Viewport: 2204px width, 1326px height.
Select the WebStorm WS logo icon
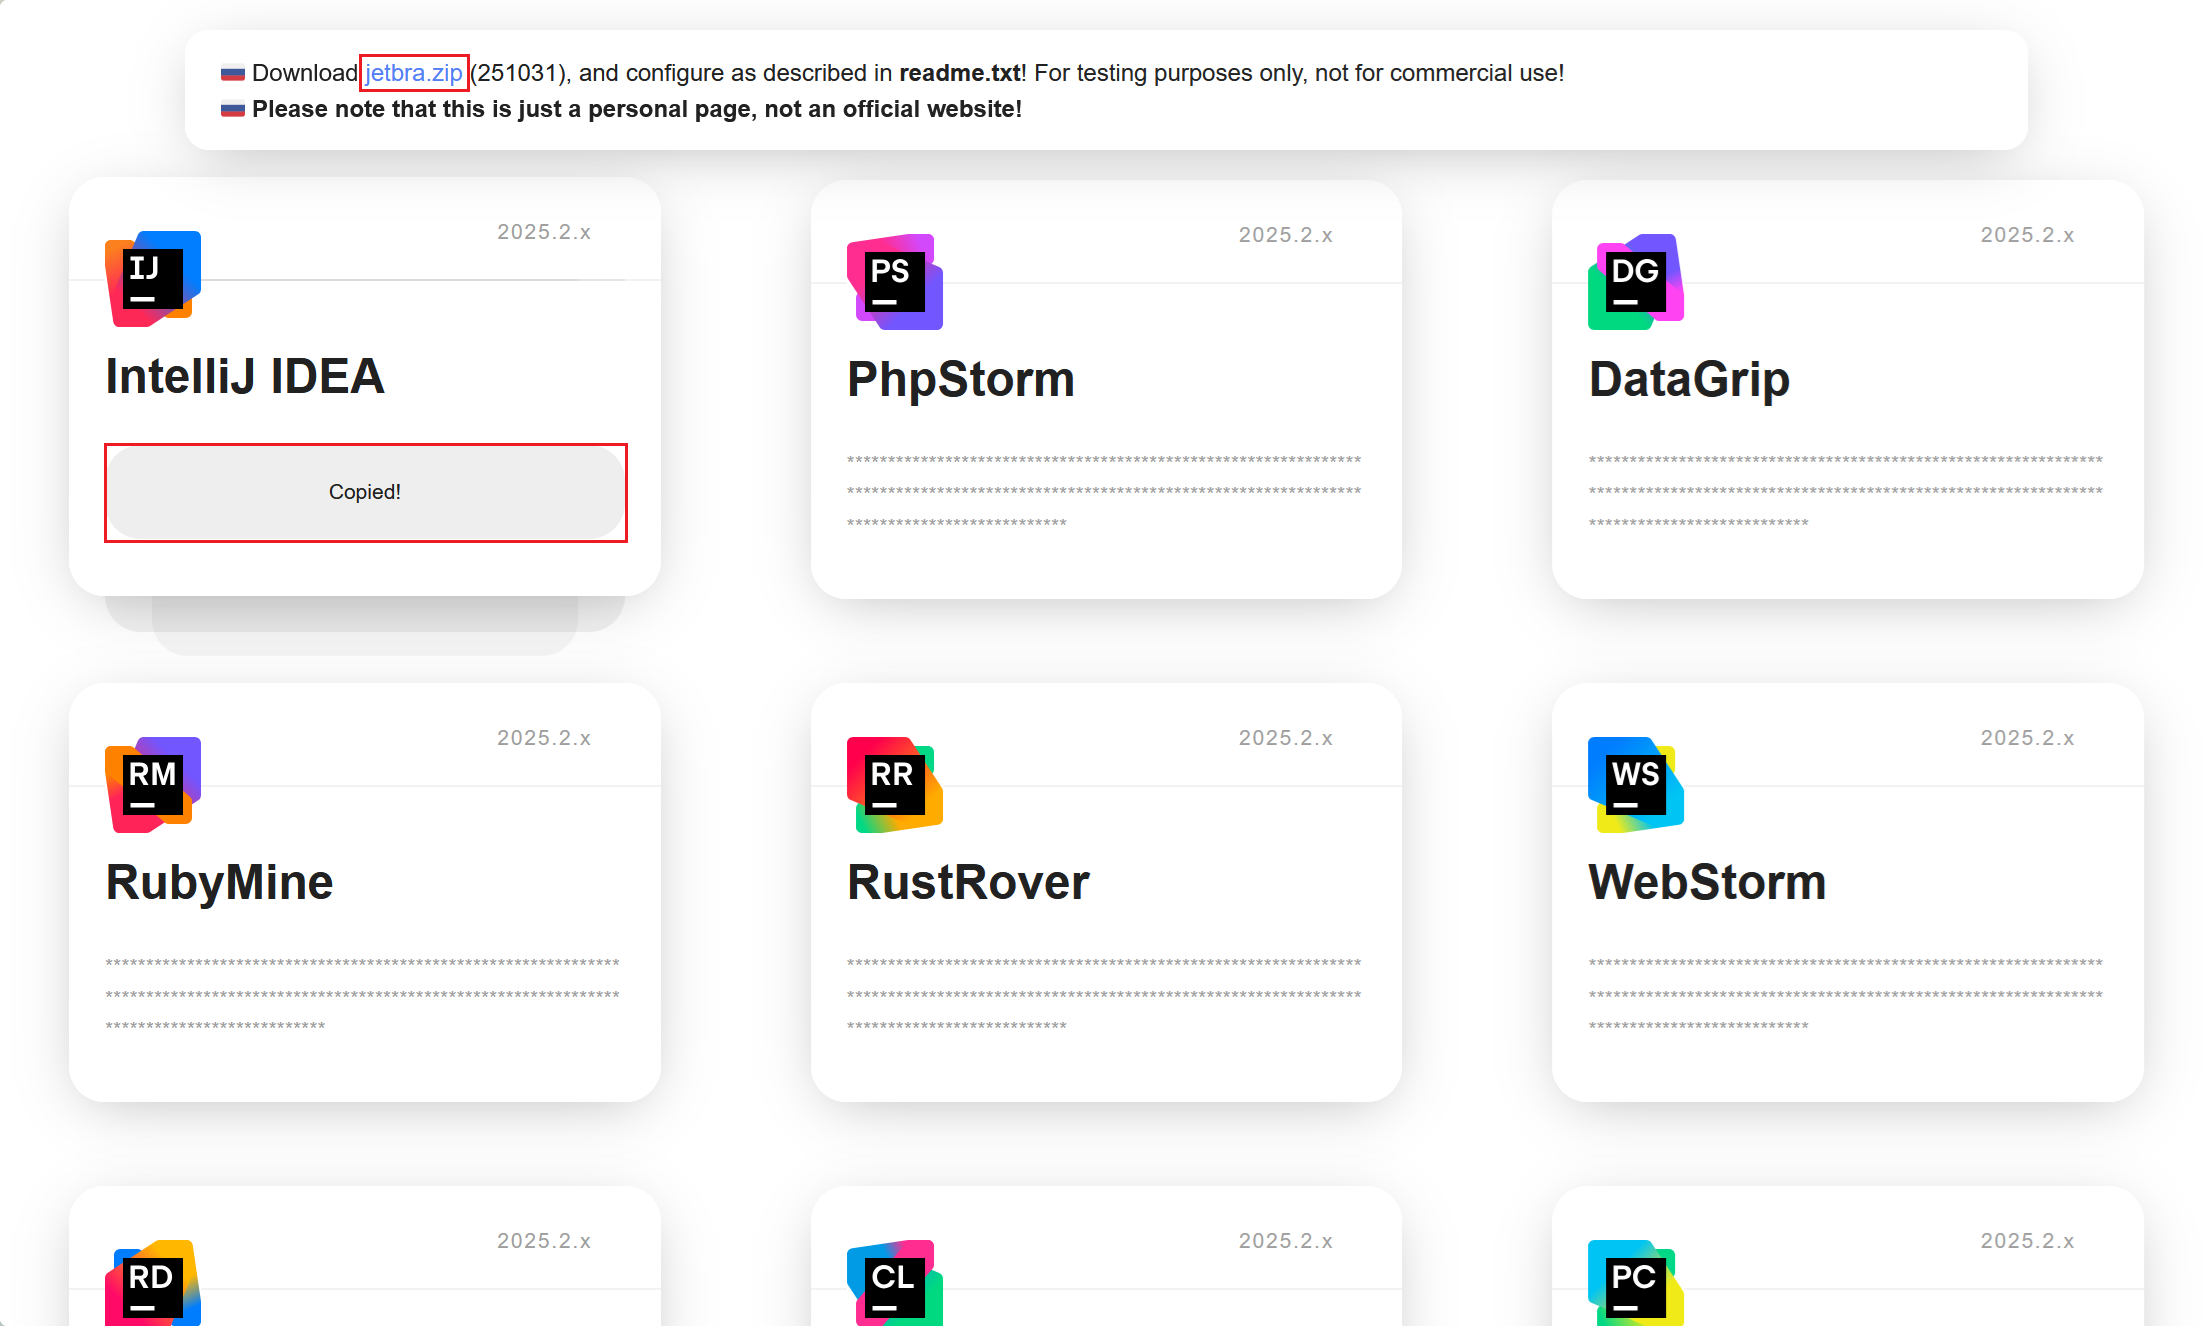pyautogui.click(x=1636, y=785)
